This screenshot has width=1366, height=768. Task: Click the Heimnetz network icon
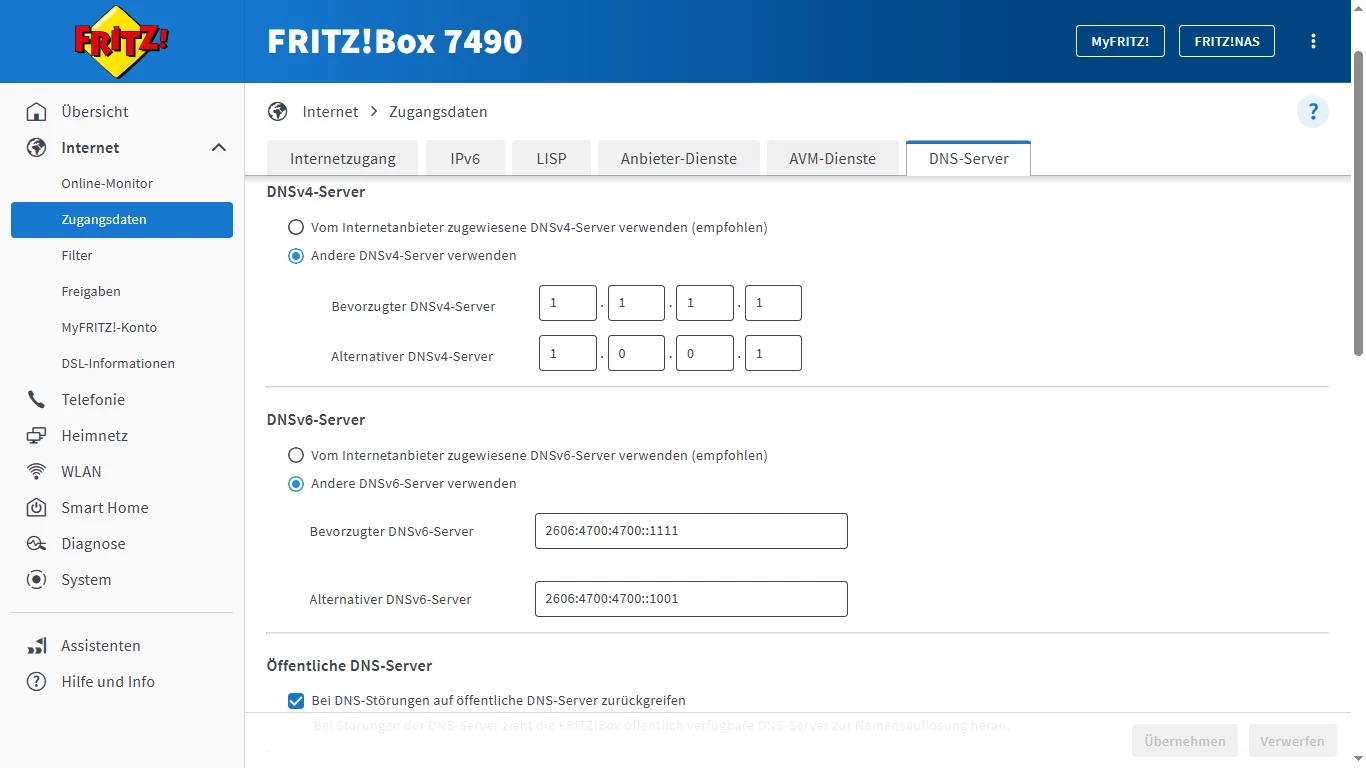click(37, 436)
